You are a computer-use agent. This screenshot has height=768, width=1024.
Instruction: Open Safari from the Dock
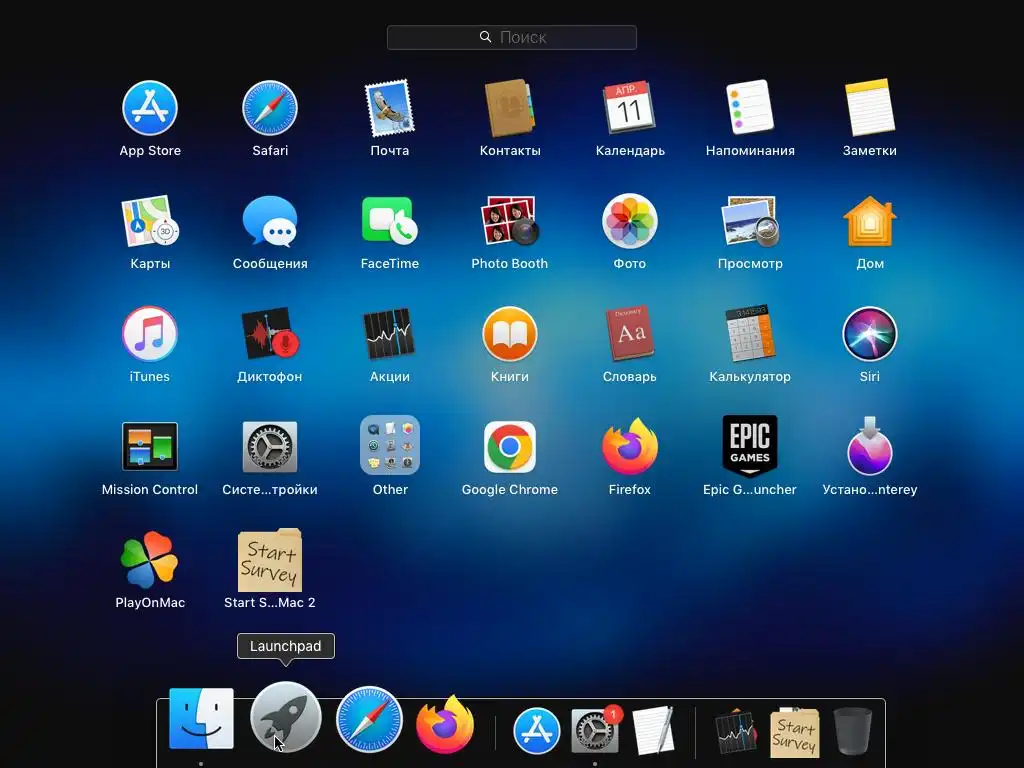pyautogui.click(x=369, y=719)
